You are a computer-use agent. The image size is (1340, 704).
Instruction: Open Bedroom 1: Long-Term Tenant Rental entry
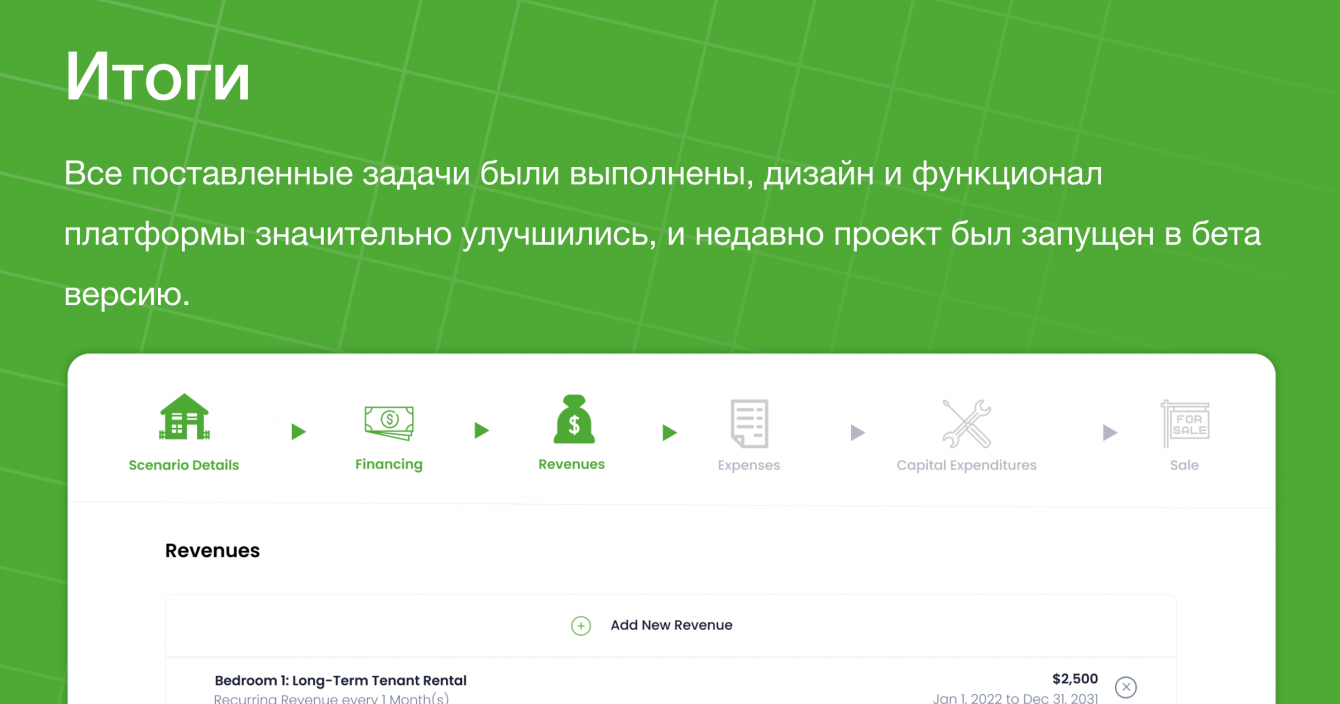click(341, 681)
